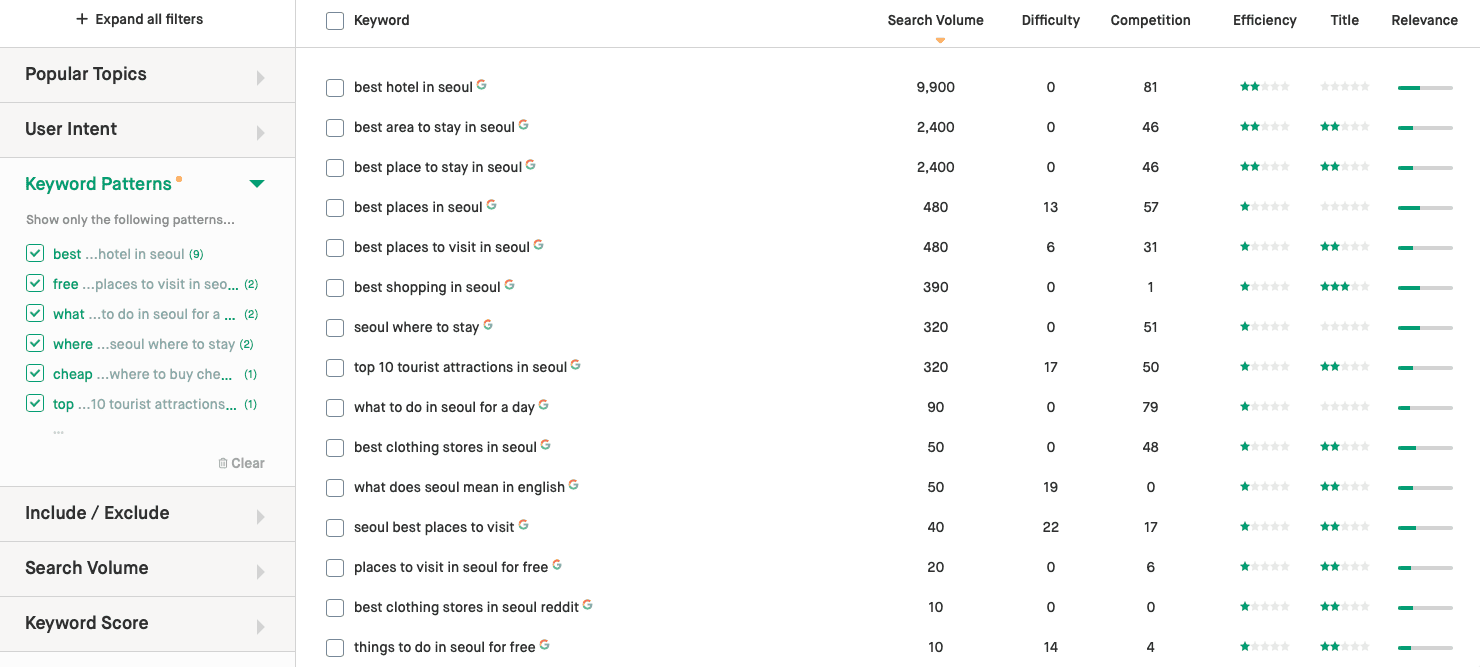Click Google icon after 'seoul where to stay'

point(488,325)
